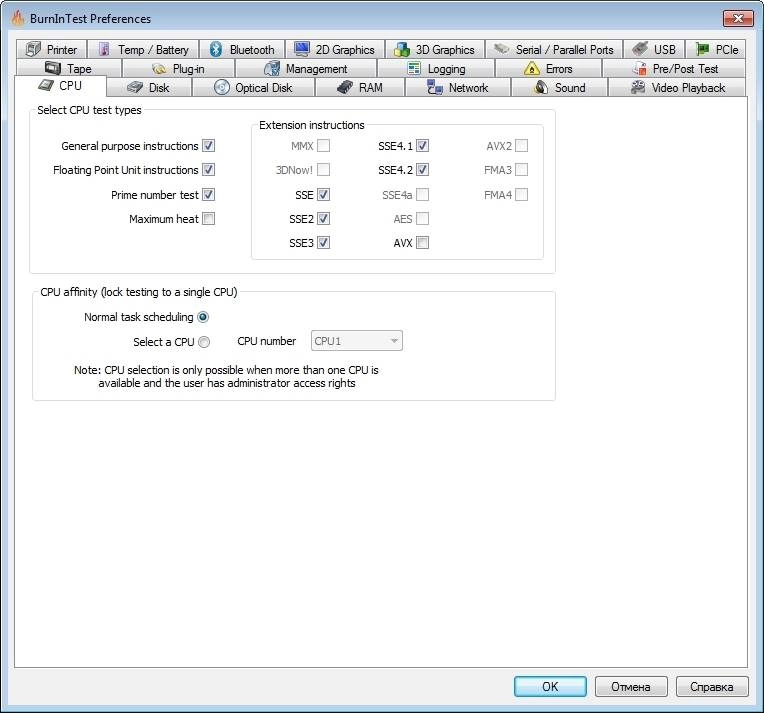Screen dimensions: 764x713
Task: Uncheck the SSE4.1 checkbox
Action: [x=422, y=146]
